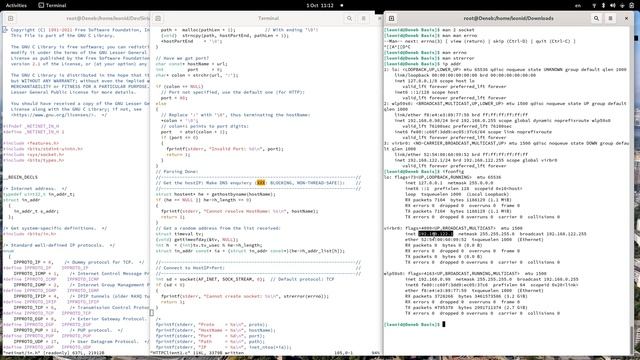Open the volume indicator in the top bar
Viewport: 640px width, 360px height.
click(613, 5)
